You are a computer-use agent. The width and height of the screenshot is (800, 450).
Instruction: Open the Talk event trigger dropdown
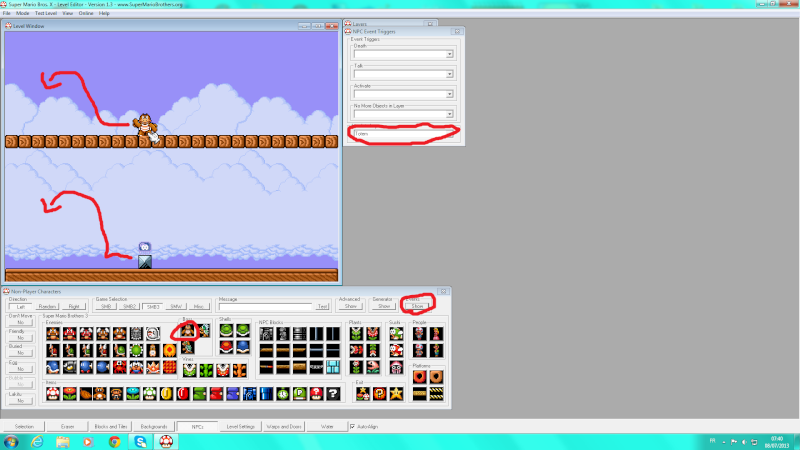click(x=449, y=74)
